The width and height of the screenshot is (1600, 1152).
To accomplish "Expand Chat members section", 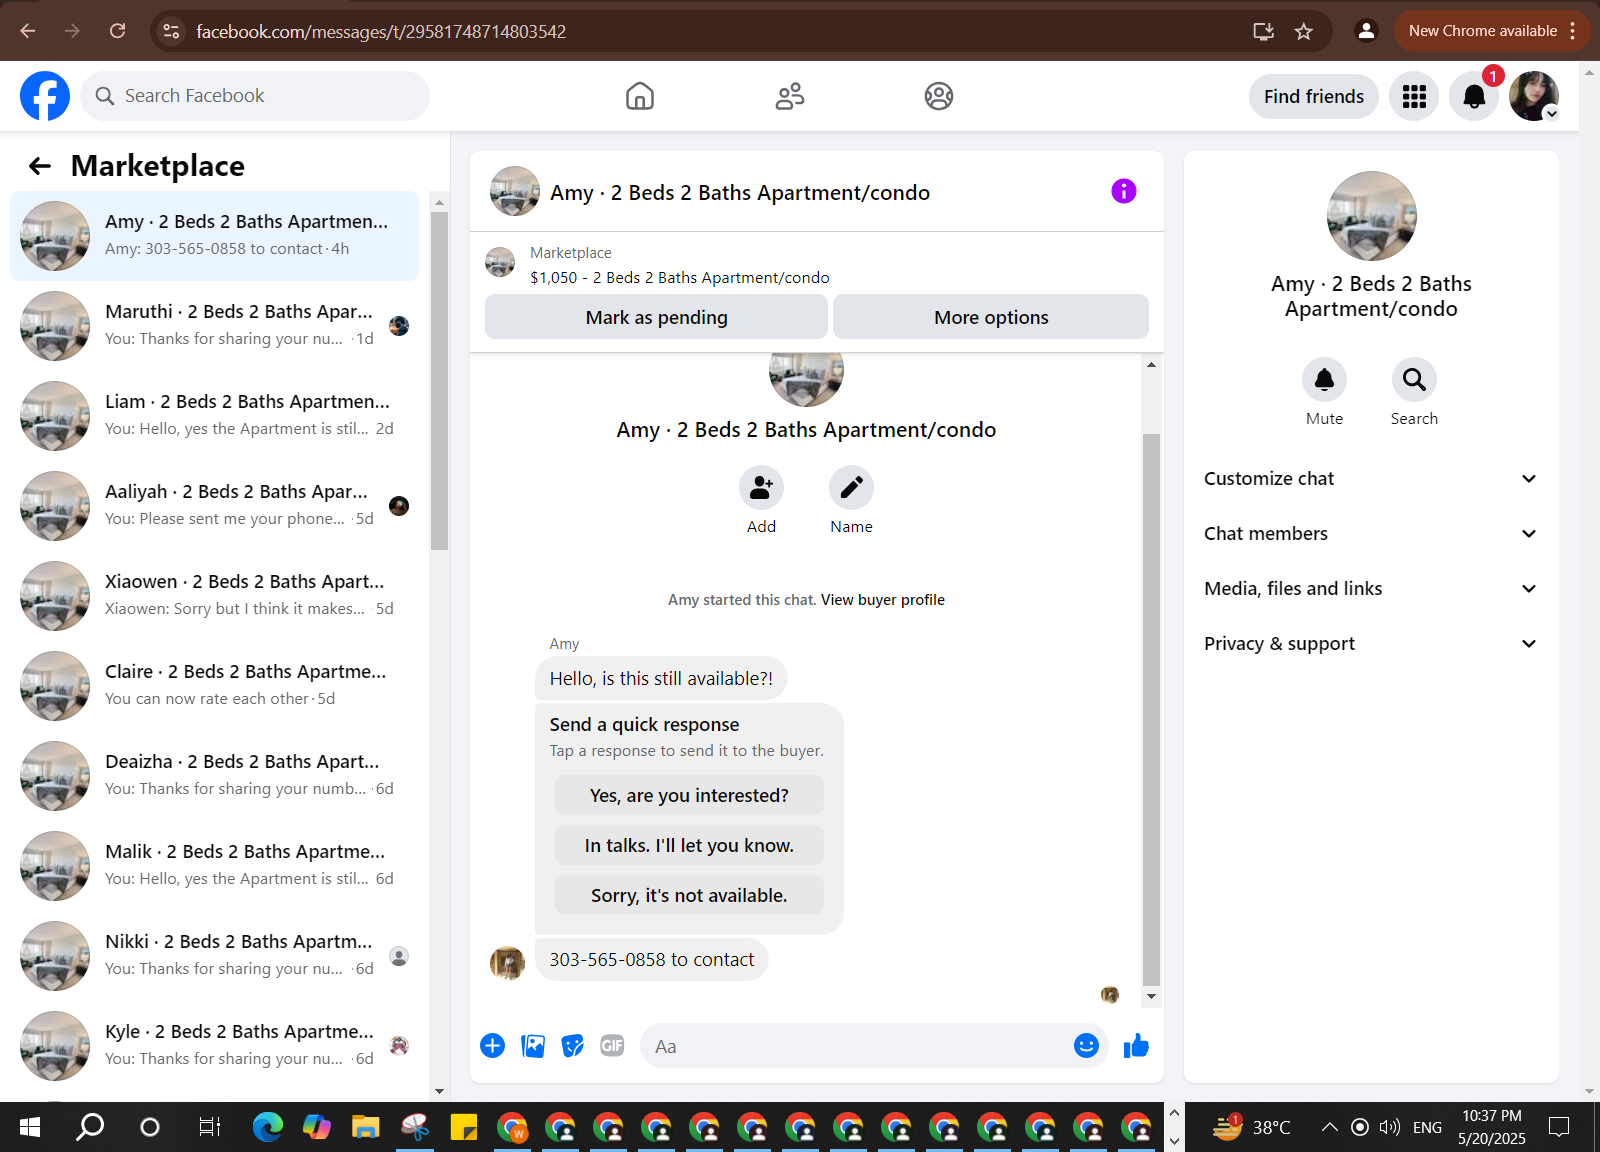I will click(x=1370, y=534).
